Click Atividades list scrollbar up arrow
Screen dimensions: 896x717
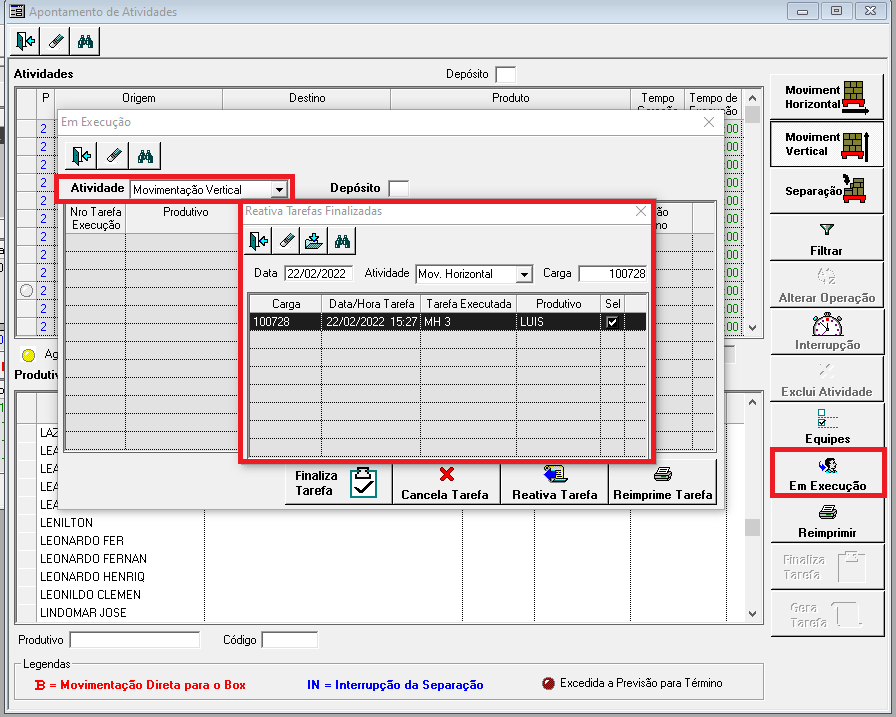[753, 98]
